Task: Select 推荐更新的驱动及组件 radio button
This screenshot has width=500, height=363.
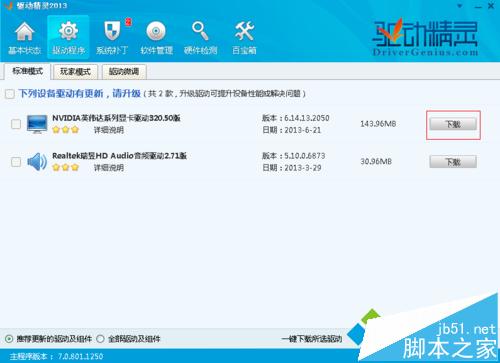Action: click(9, 339)
